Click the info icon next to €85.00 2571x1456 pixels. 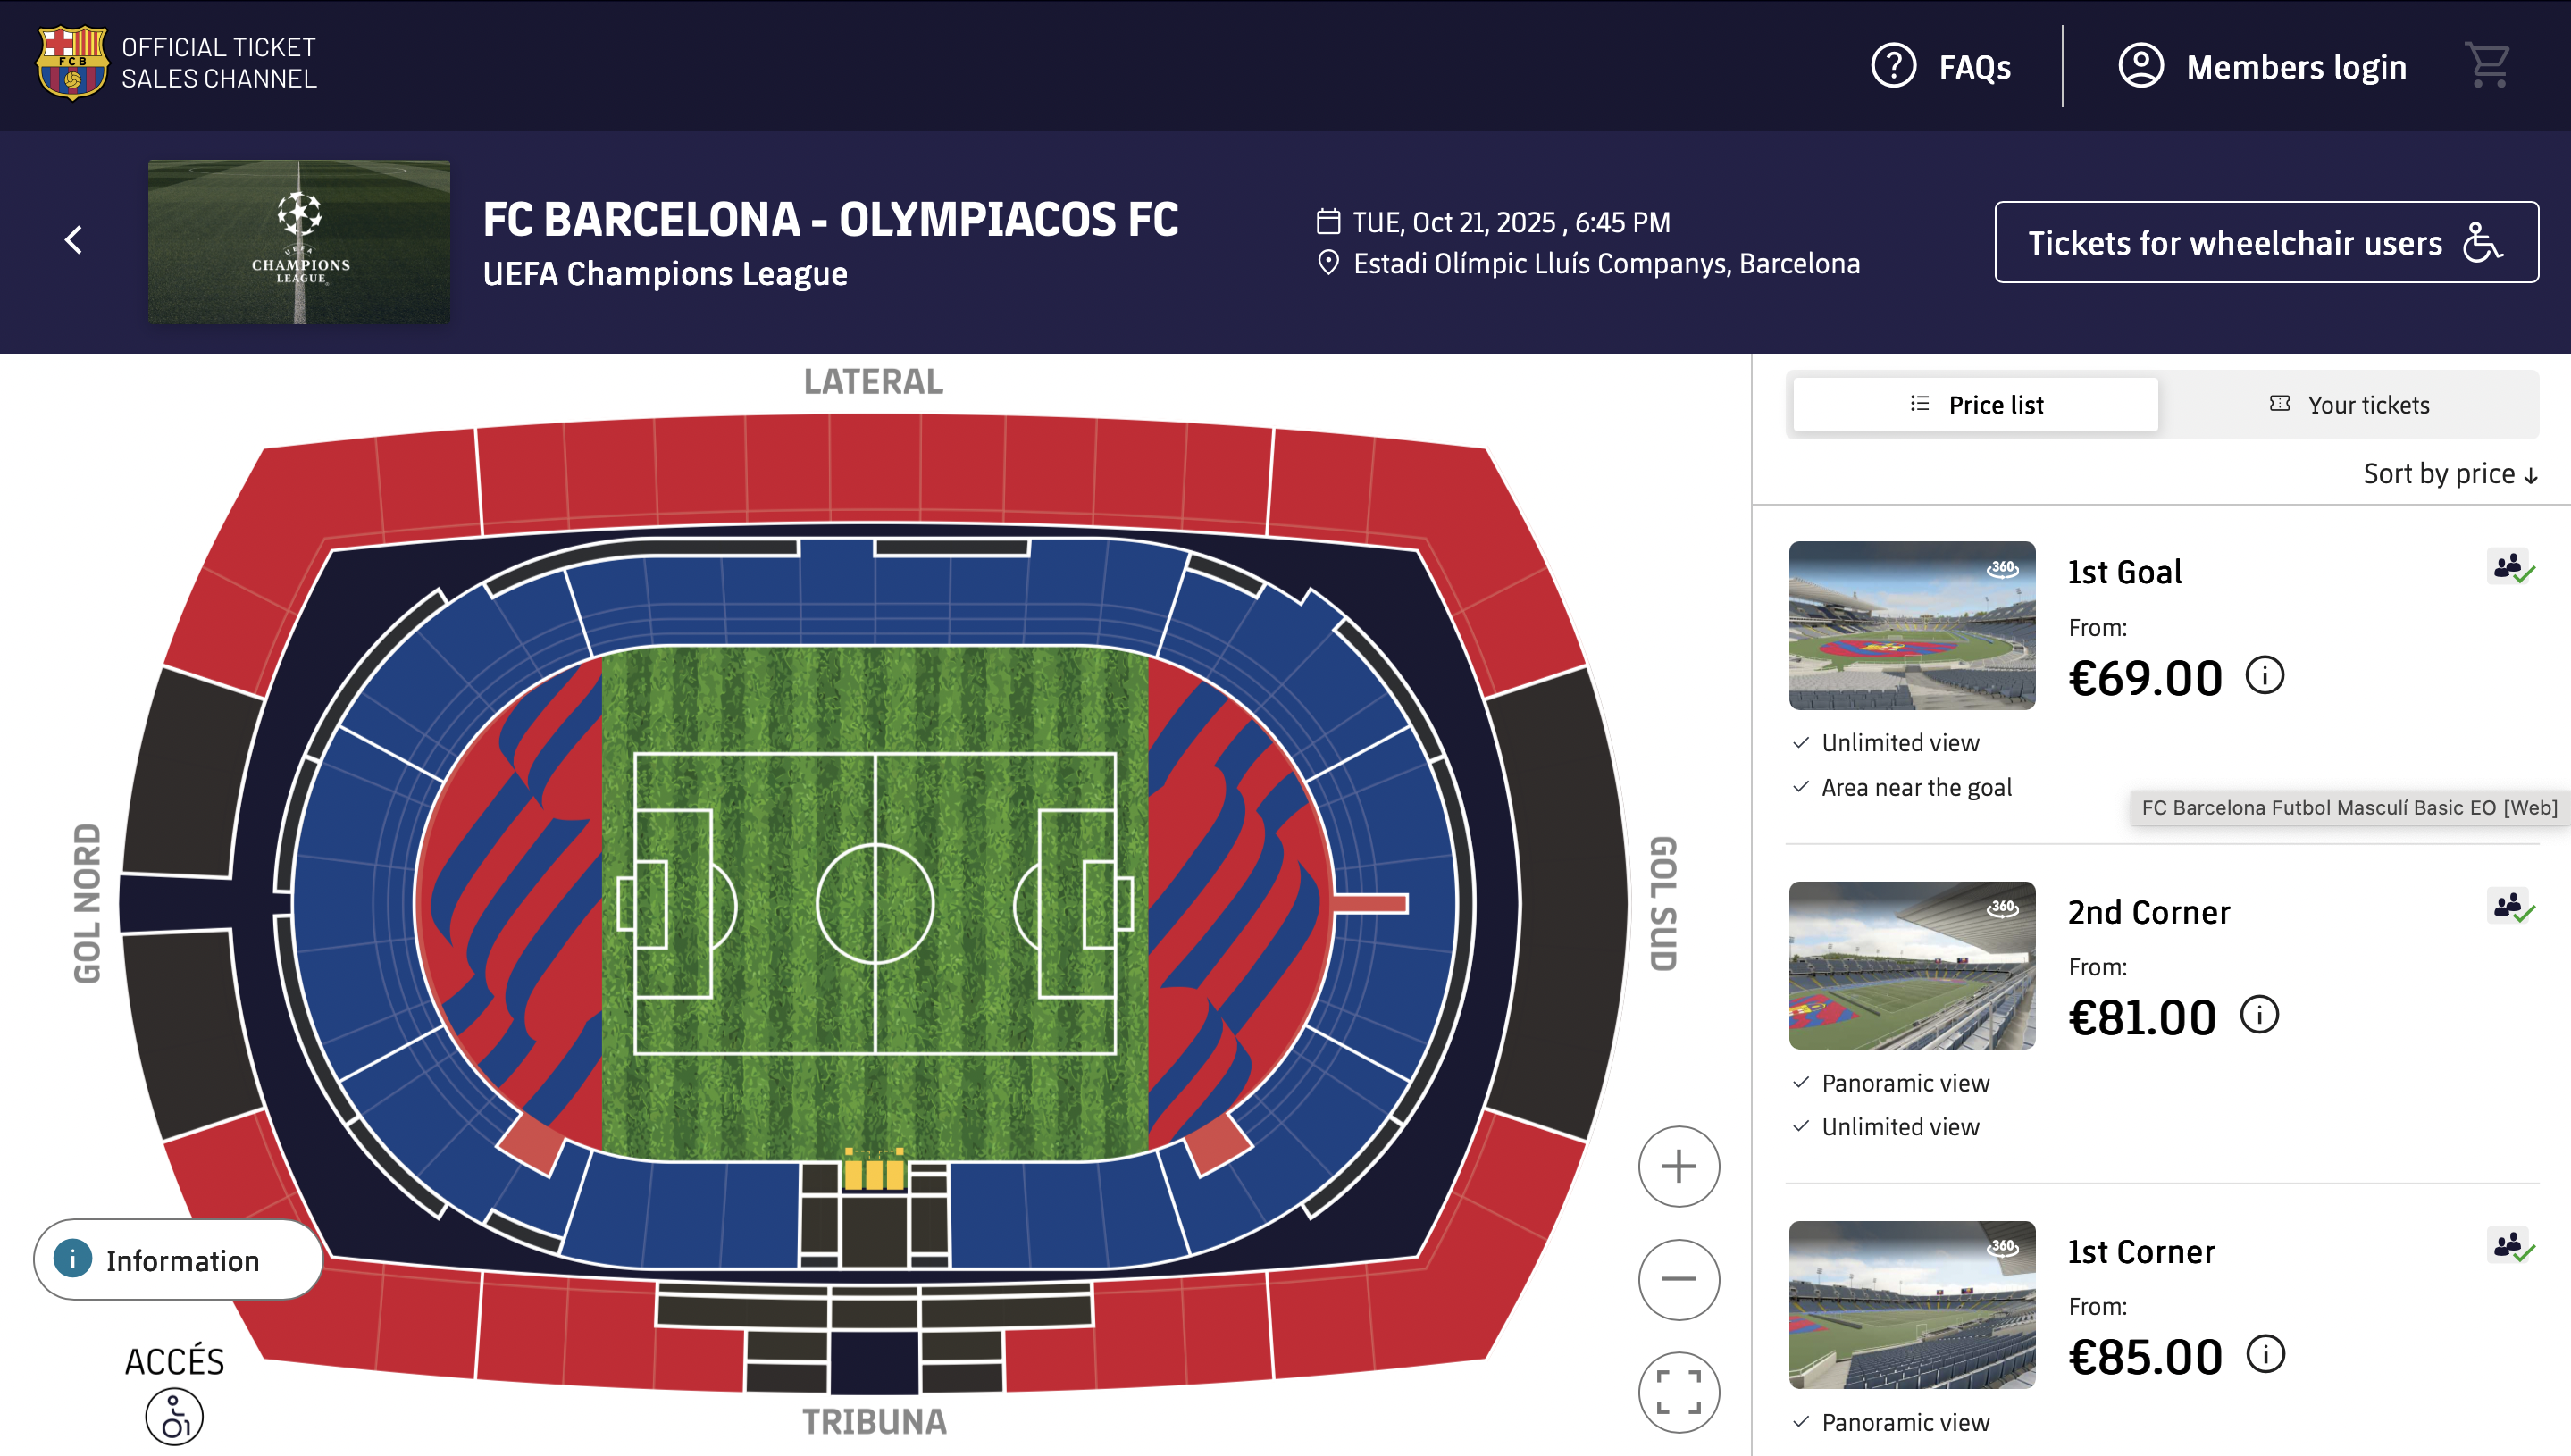pyautogui.click(x=2265, y=1354)
